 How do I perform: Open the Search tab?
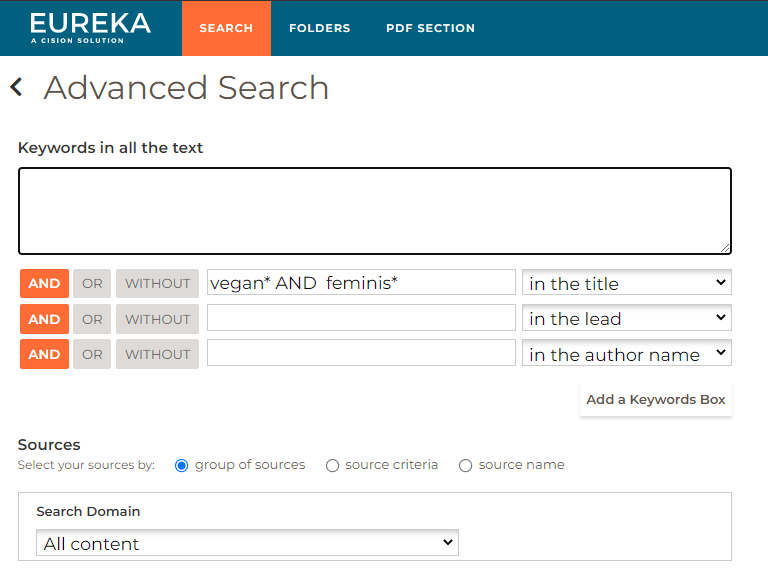pyautogui.click(x=226, y=28)
